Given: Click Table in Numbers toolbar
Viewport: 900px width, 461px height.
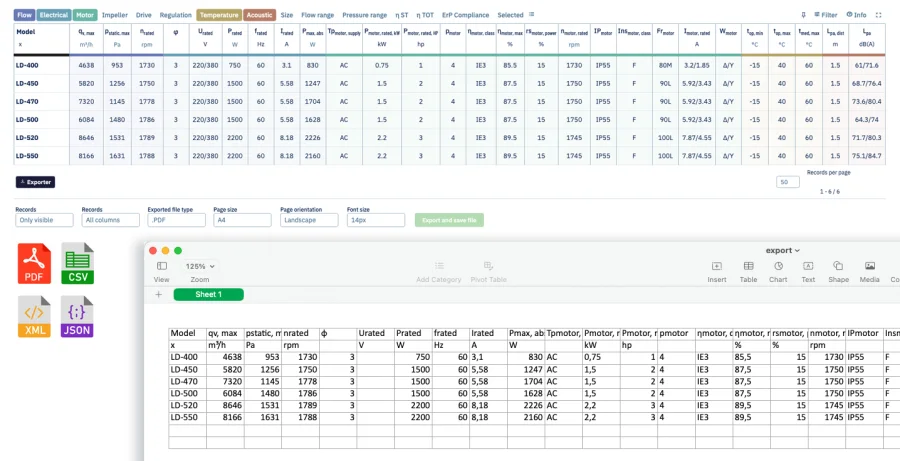Looking at the screenshot, I should [x=748, y=272].
